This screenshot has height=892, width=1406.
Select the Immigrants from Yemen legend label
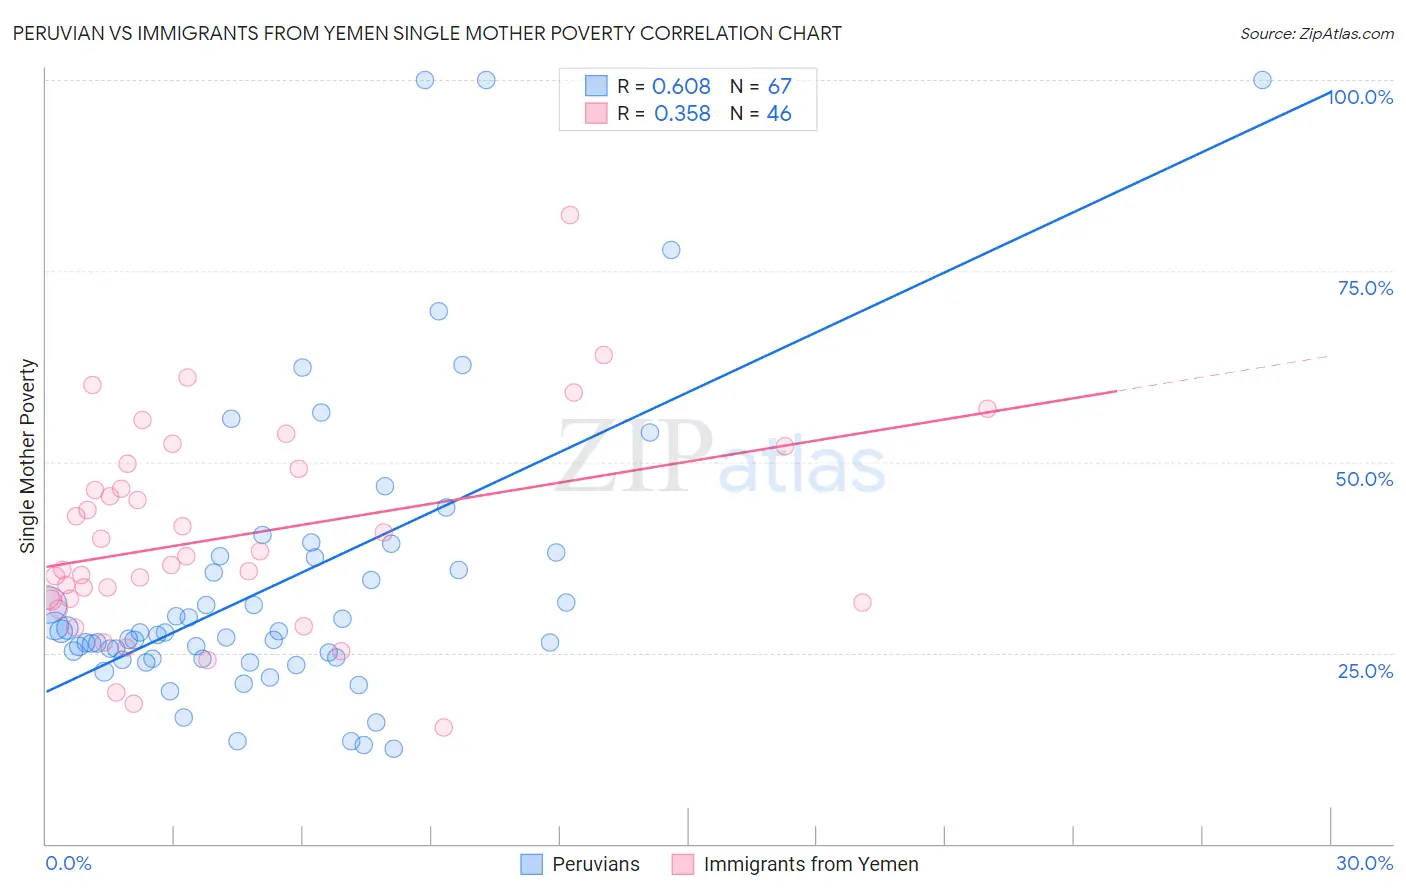811,864
